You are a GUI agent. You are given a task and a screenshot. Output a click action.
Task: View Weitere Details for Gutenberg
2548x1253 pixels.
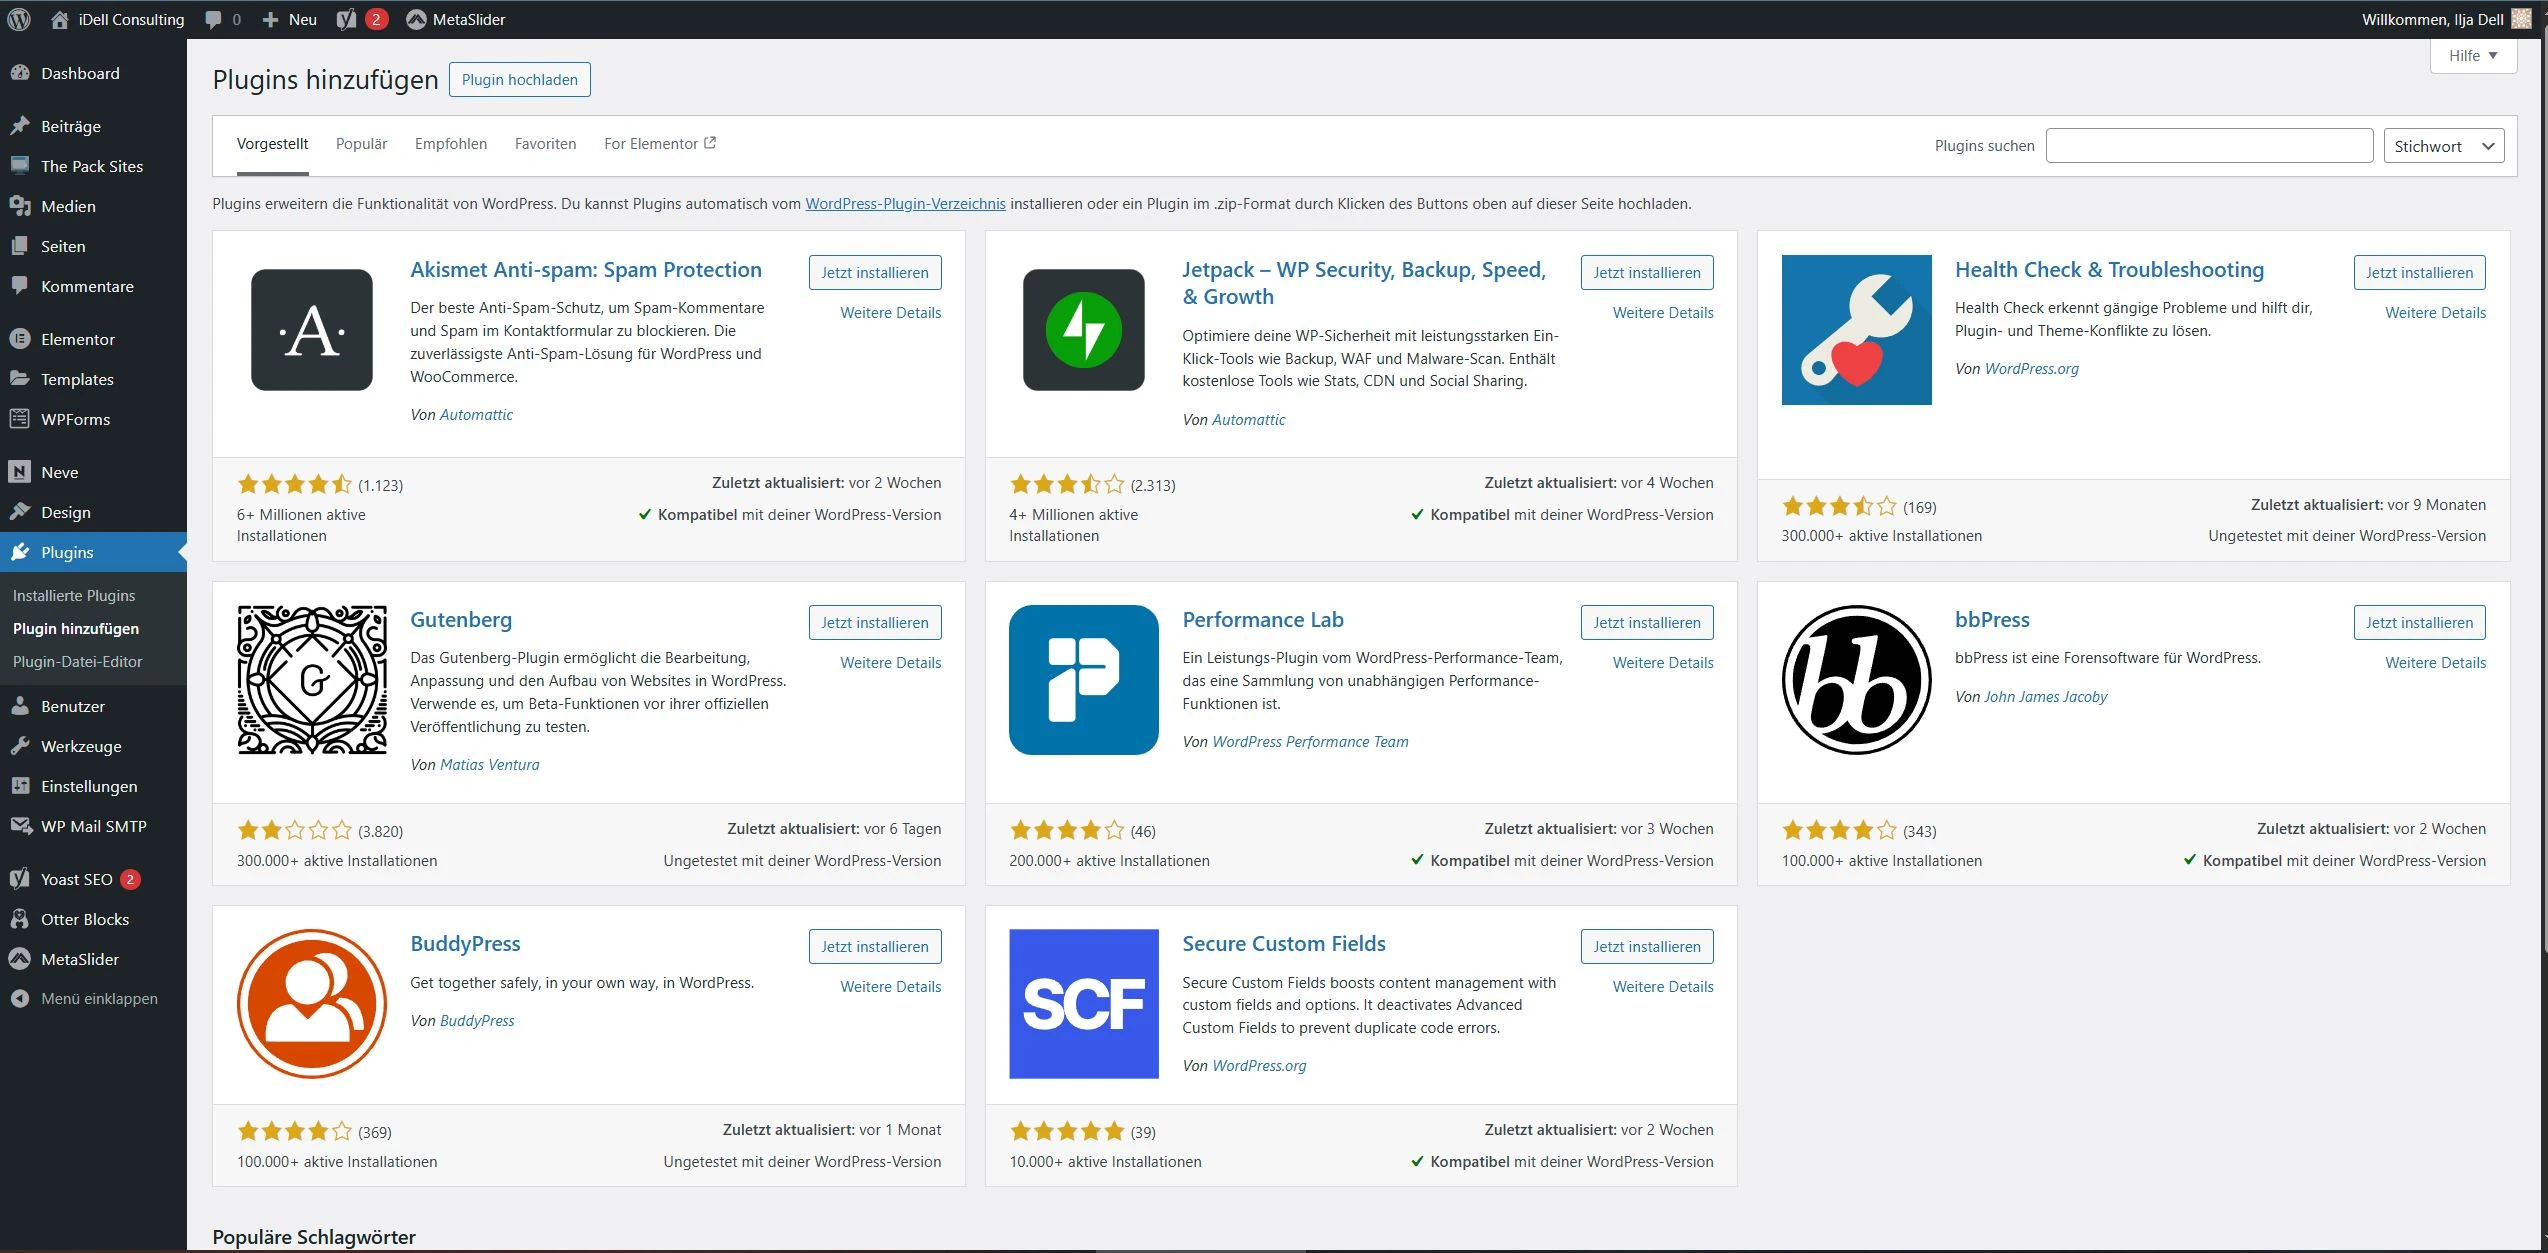[x=891, y=662]
